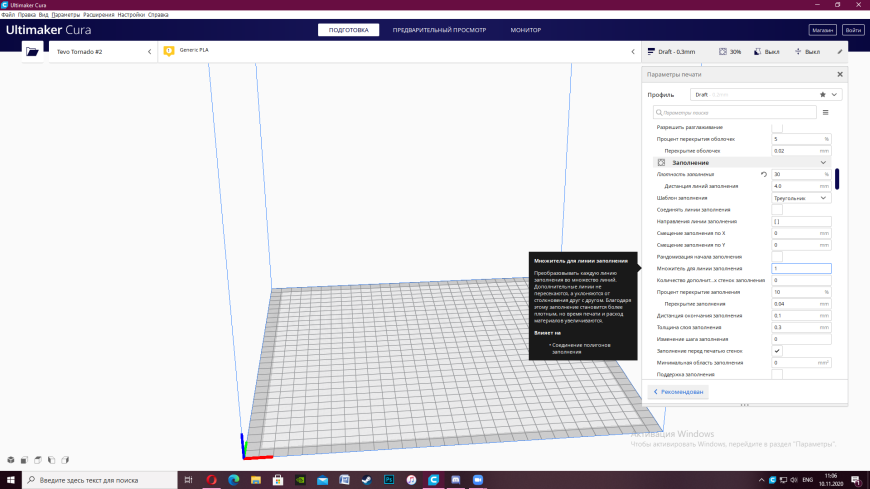Switch to left side view cube icon
Screen dimensions: 870x489
click(x=52, y=460)
